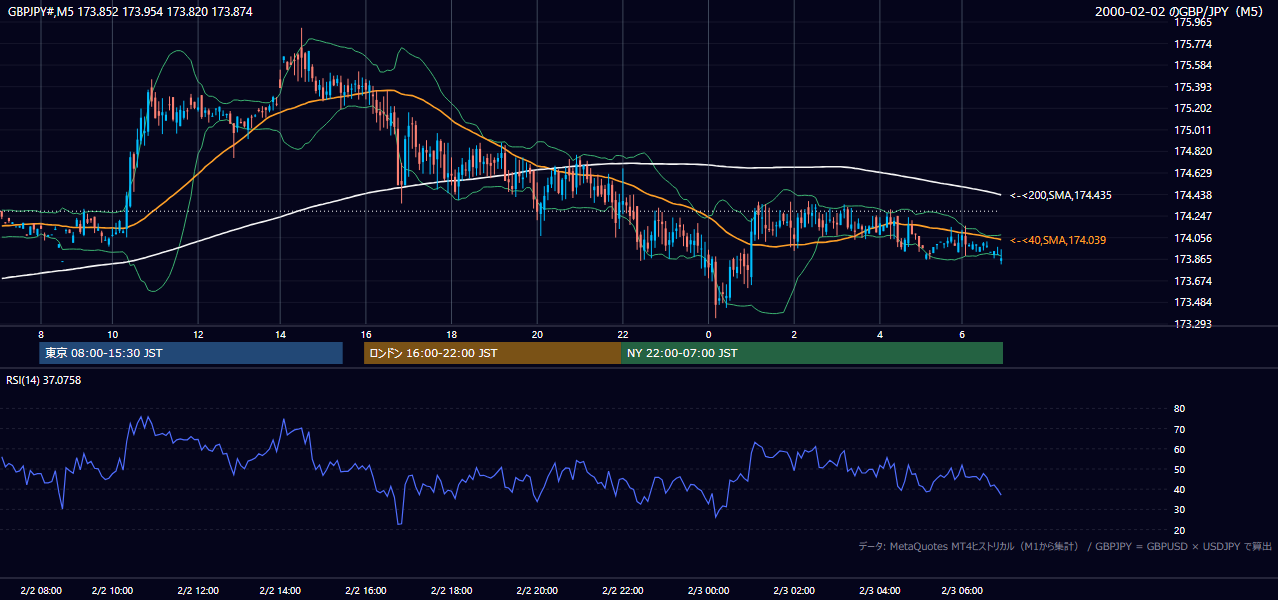Click the bottom date label 2/2 16:00
This screenshot has width=1278, height=600.
pyautogui.click(x=365, y=590)
